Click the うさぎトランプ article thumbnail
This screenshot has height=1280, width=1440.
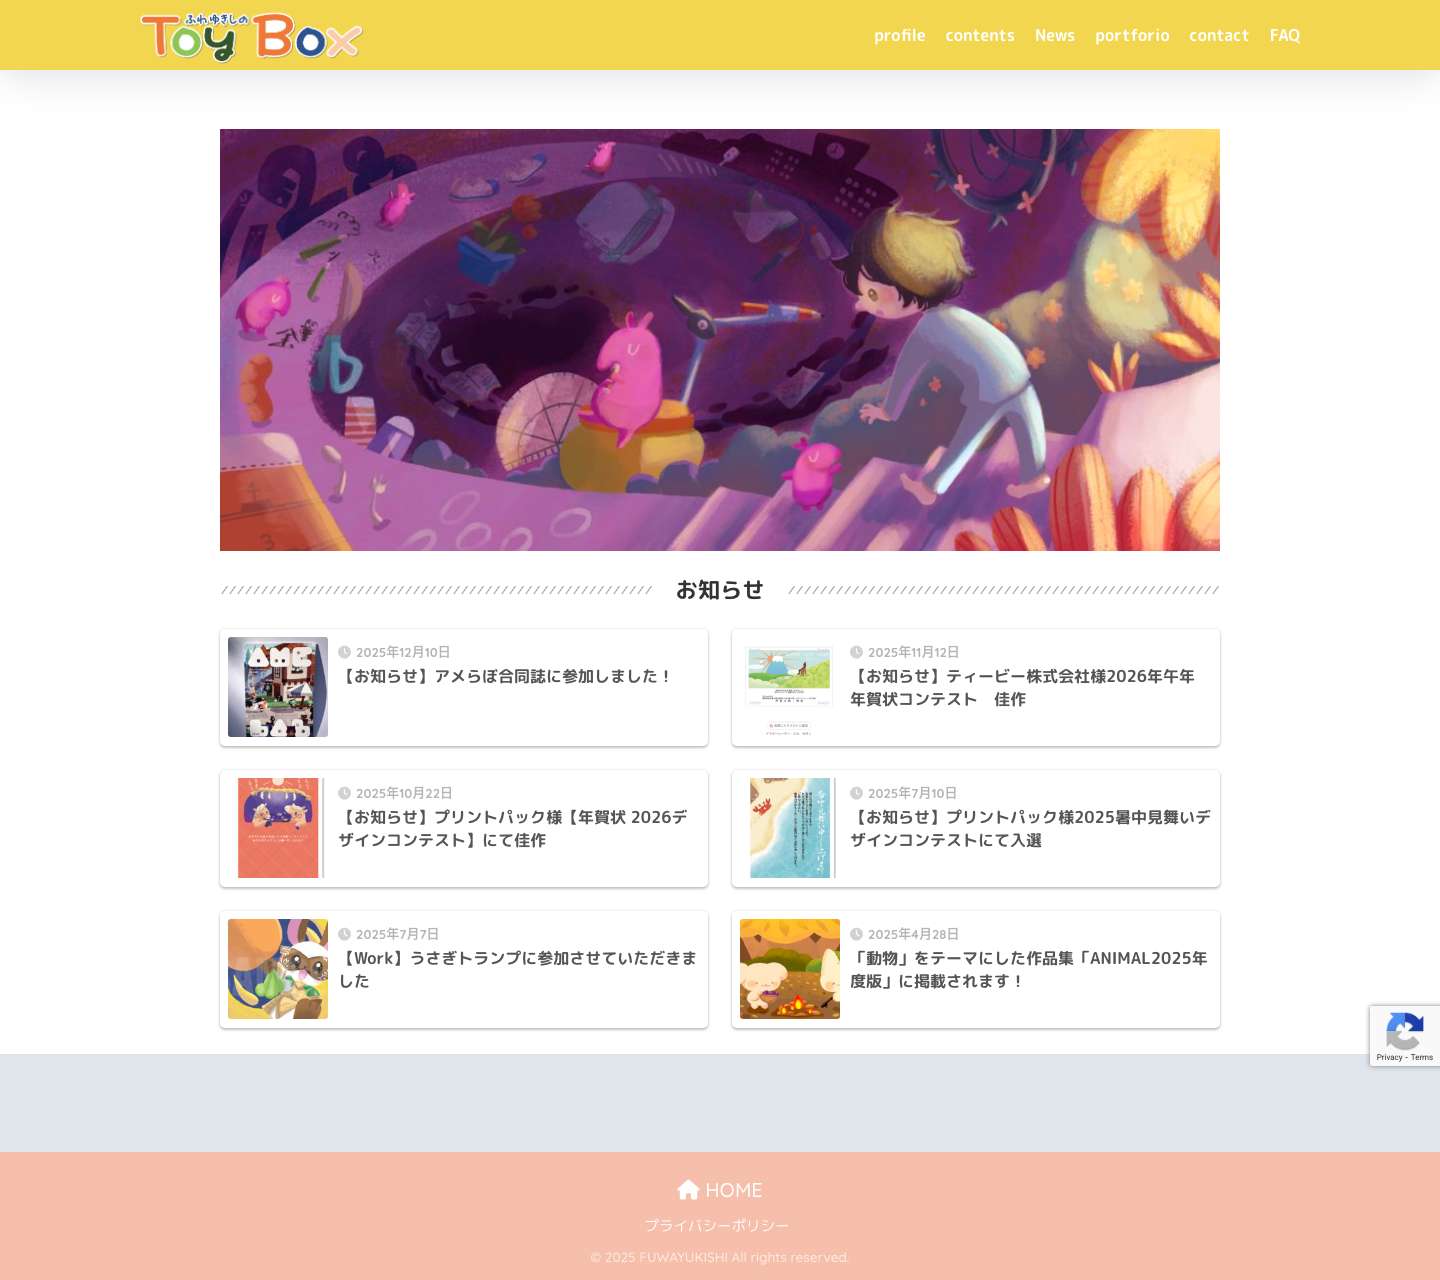(x=277, y=968)
